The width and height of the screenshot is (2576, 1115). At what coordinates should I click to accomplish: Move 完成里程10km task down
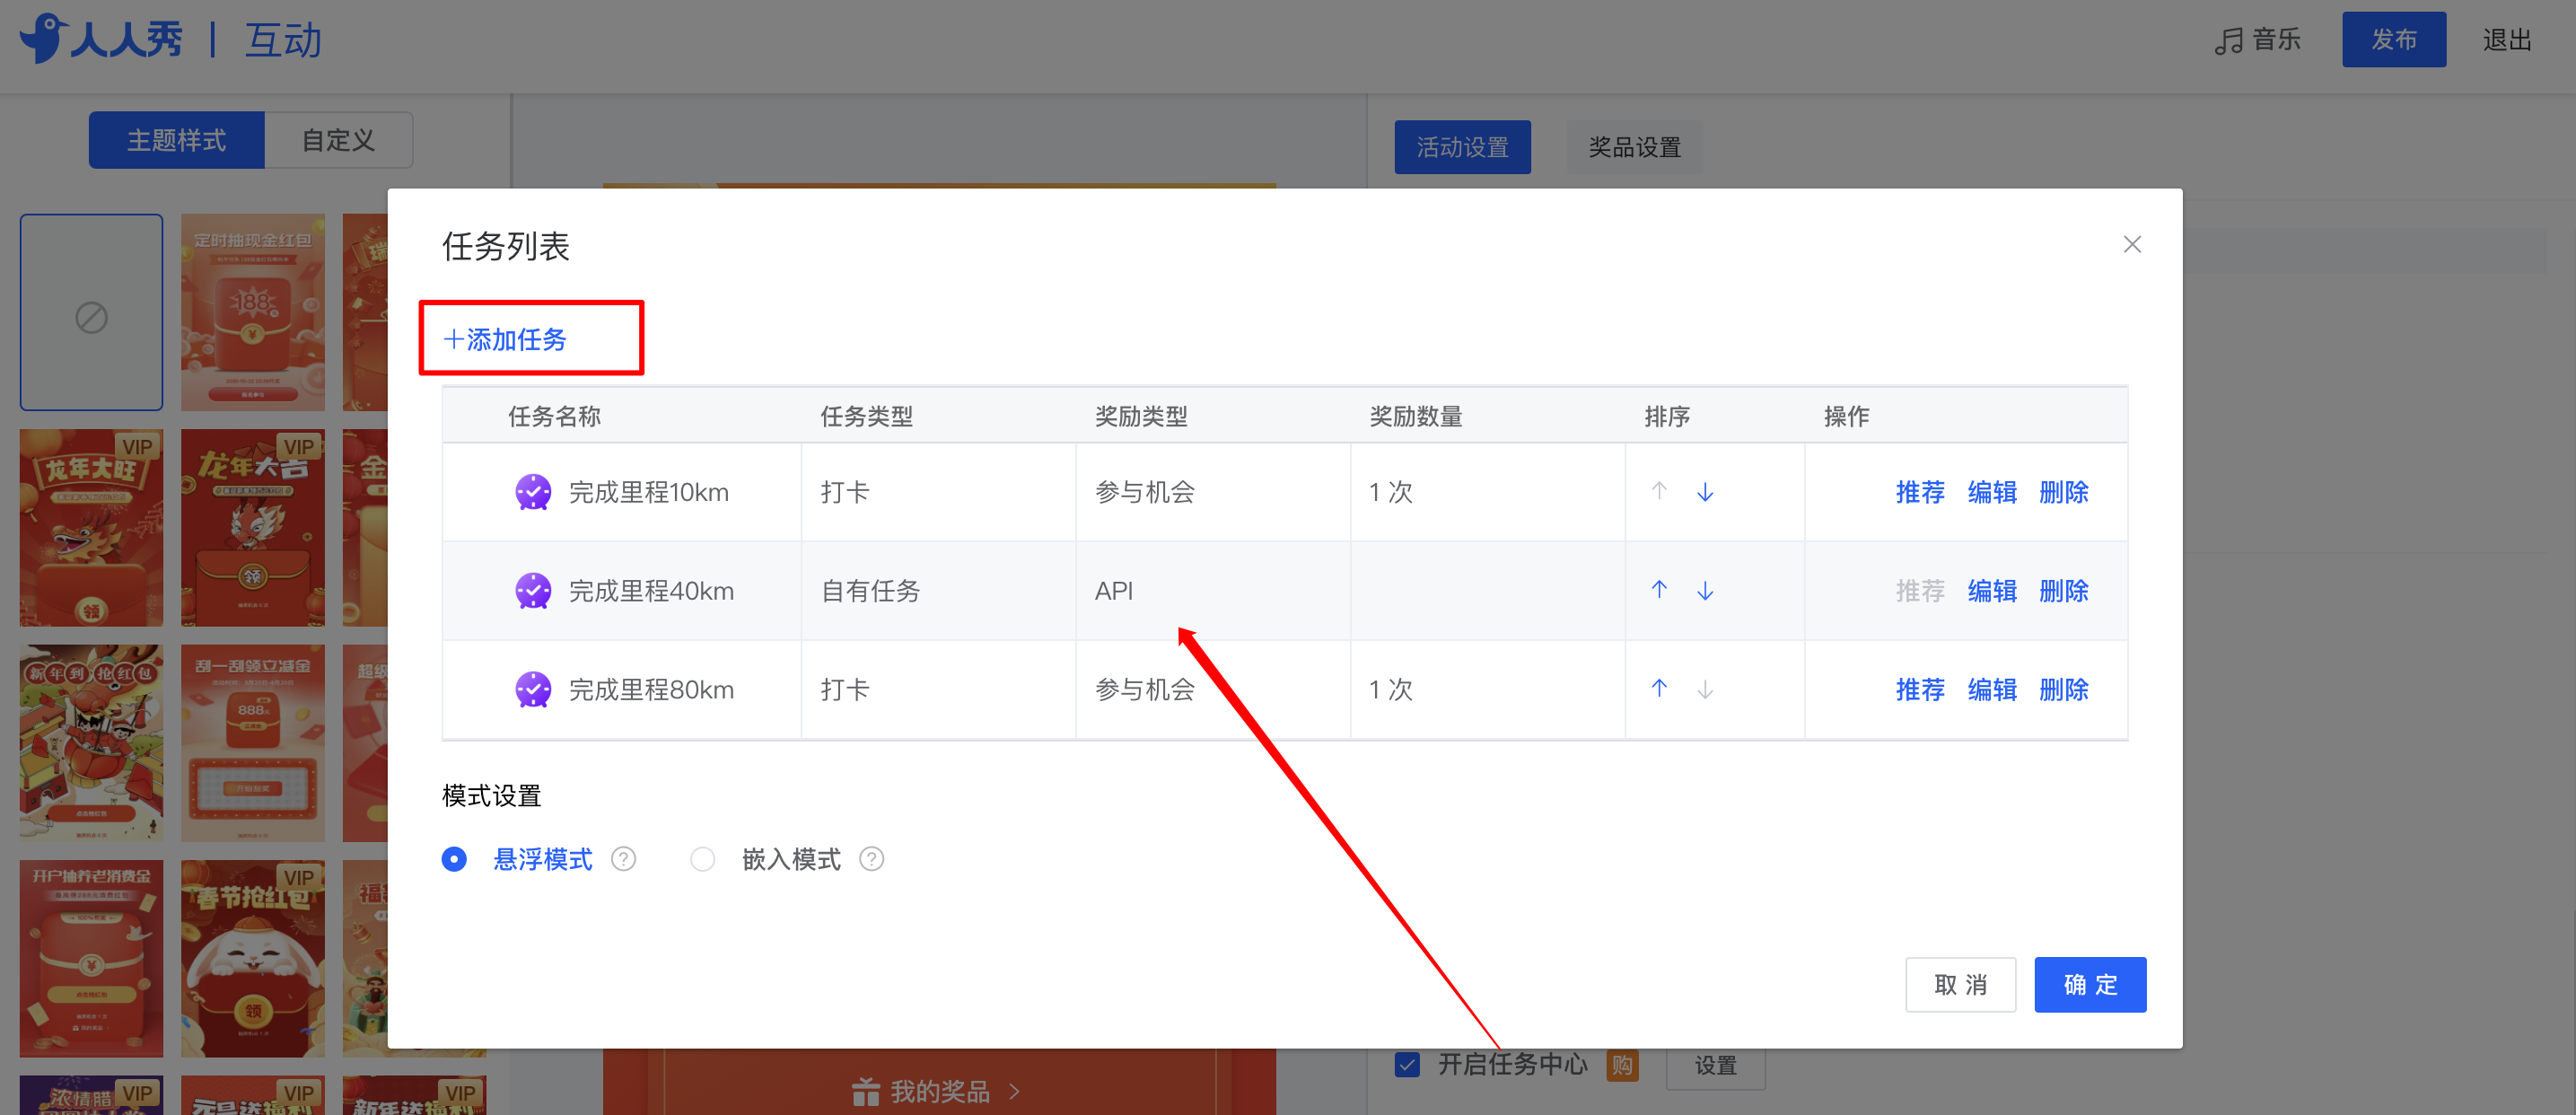1705,492
